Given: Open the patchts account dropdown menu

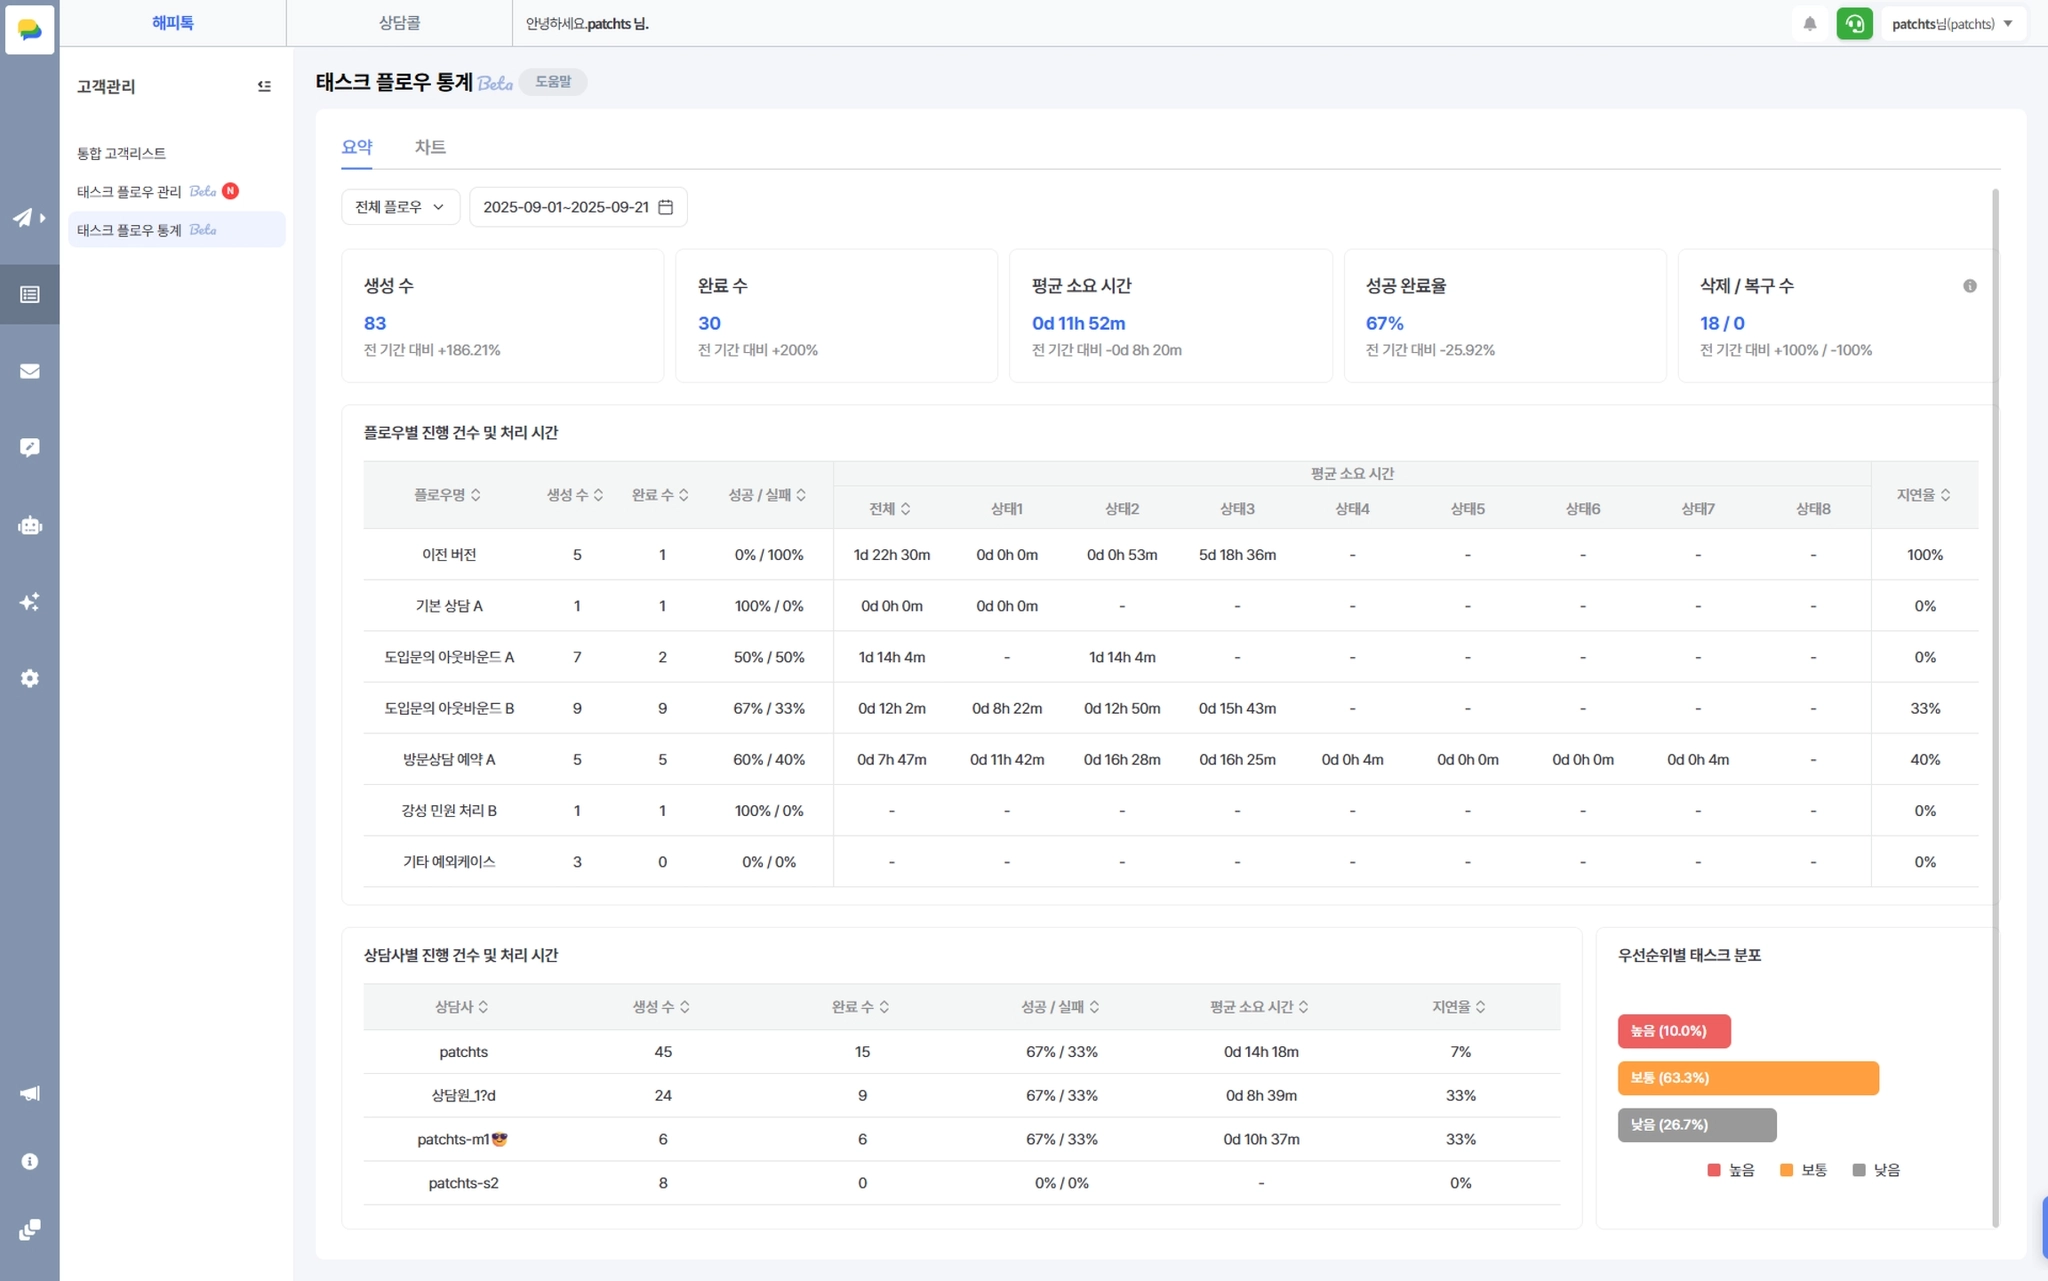Looking at the screenshot, I should [x=1952, y=24].
